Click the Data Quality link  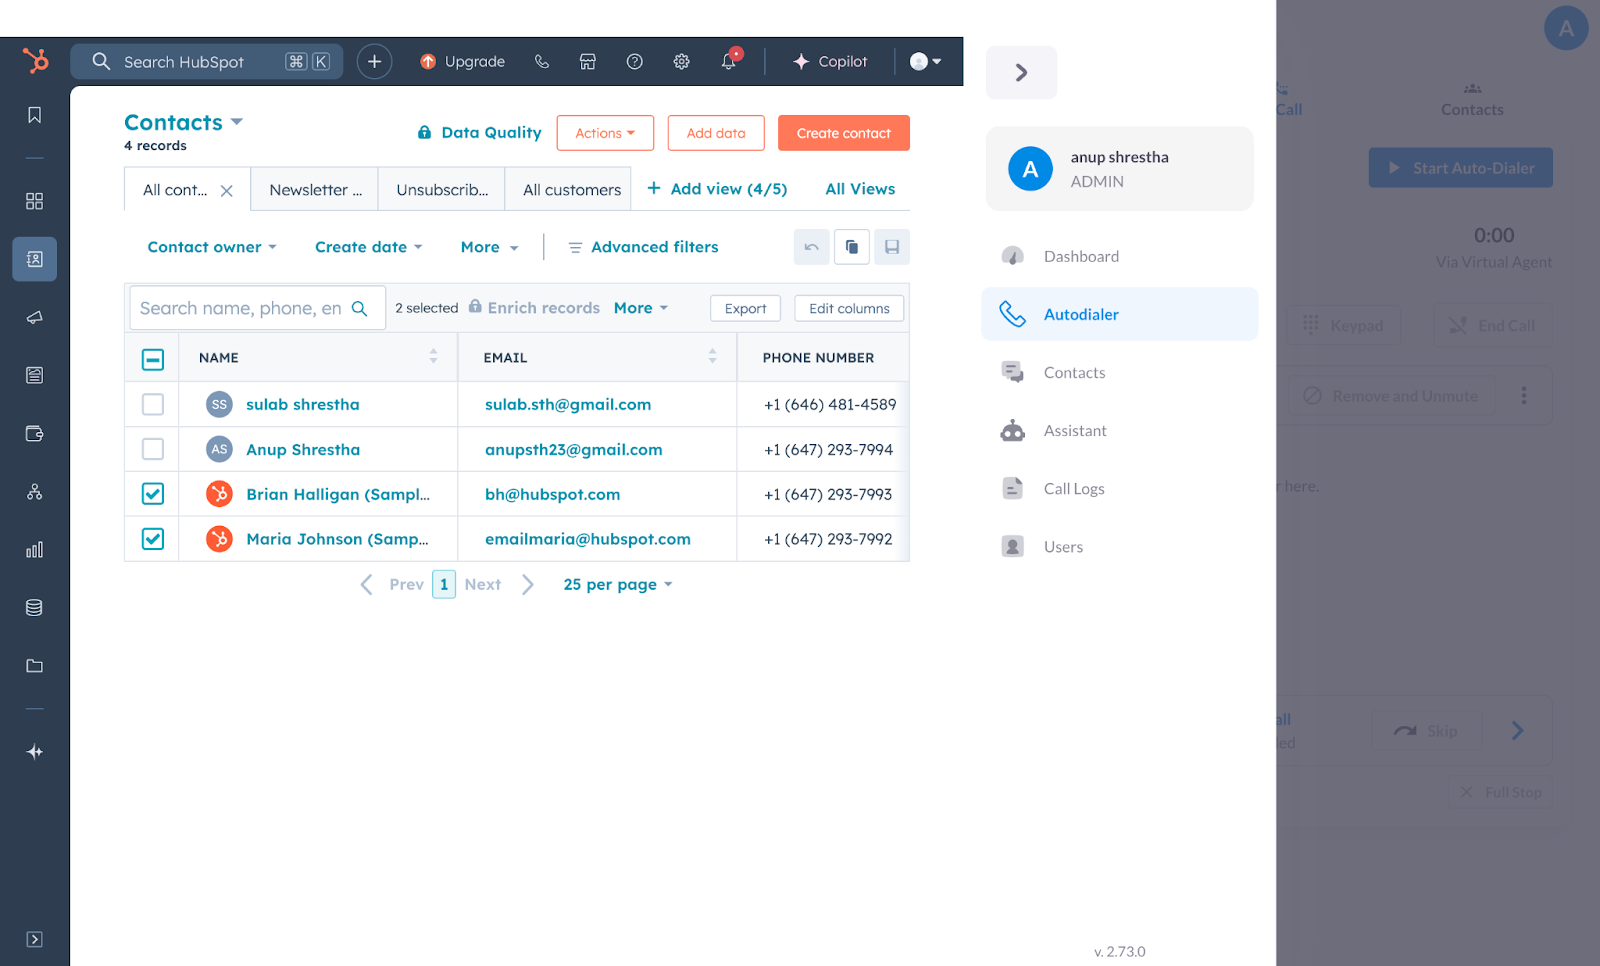pos(479,132)
